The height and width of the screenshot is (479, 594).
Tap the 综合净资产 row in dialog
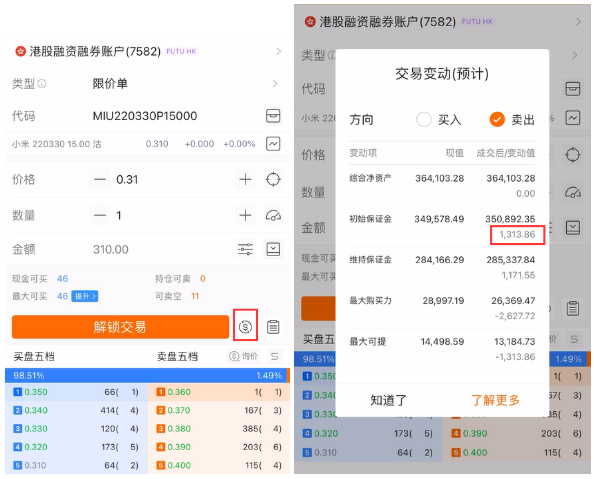tap(442, 186)
